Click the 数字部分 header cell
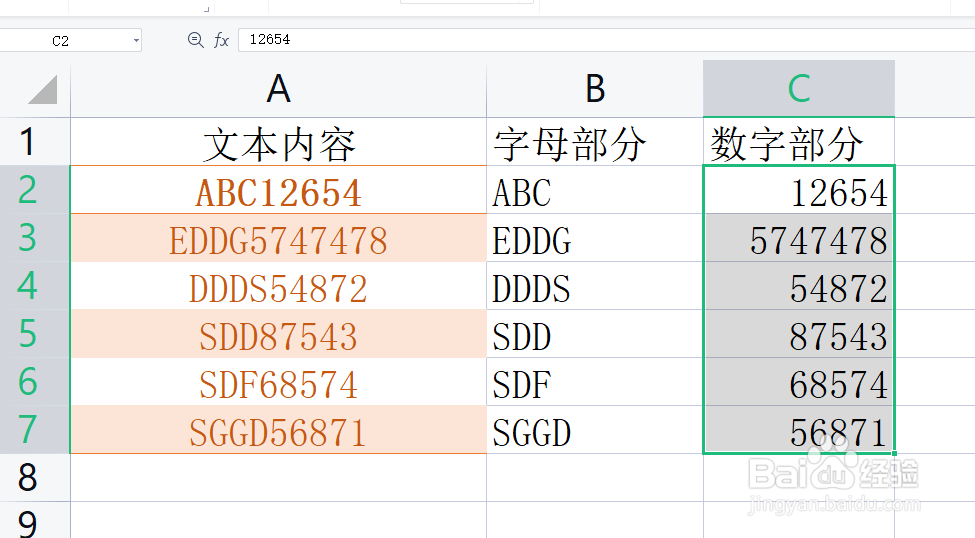The width and height of the screenshot is (975, 538). 799,142
